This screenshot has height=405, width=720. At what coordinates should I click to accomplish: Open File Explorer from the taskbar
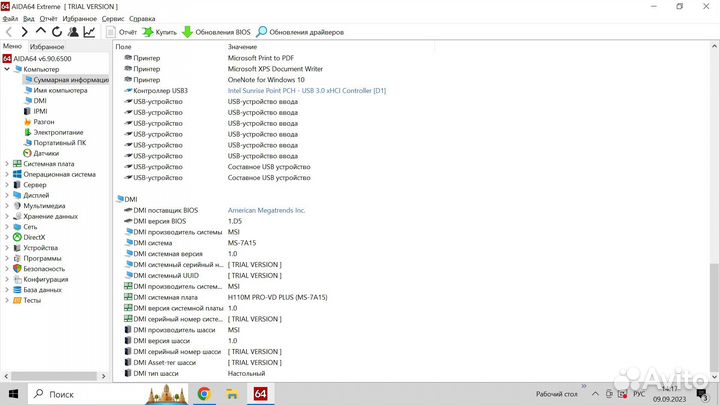[232, 394]
